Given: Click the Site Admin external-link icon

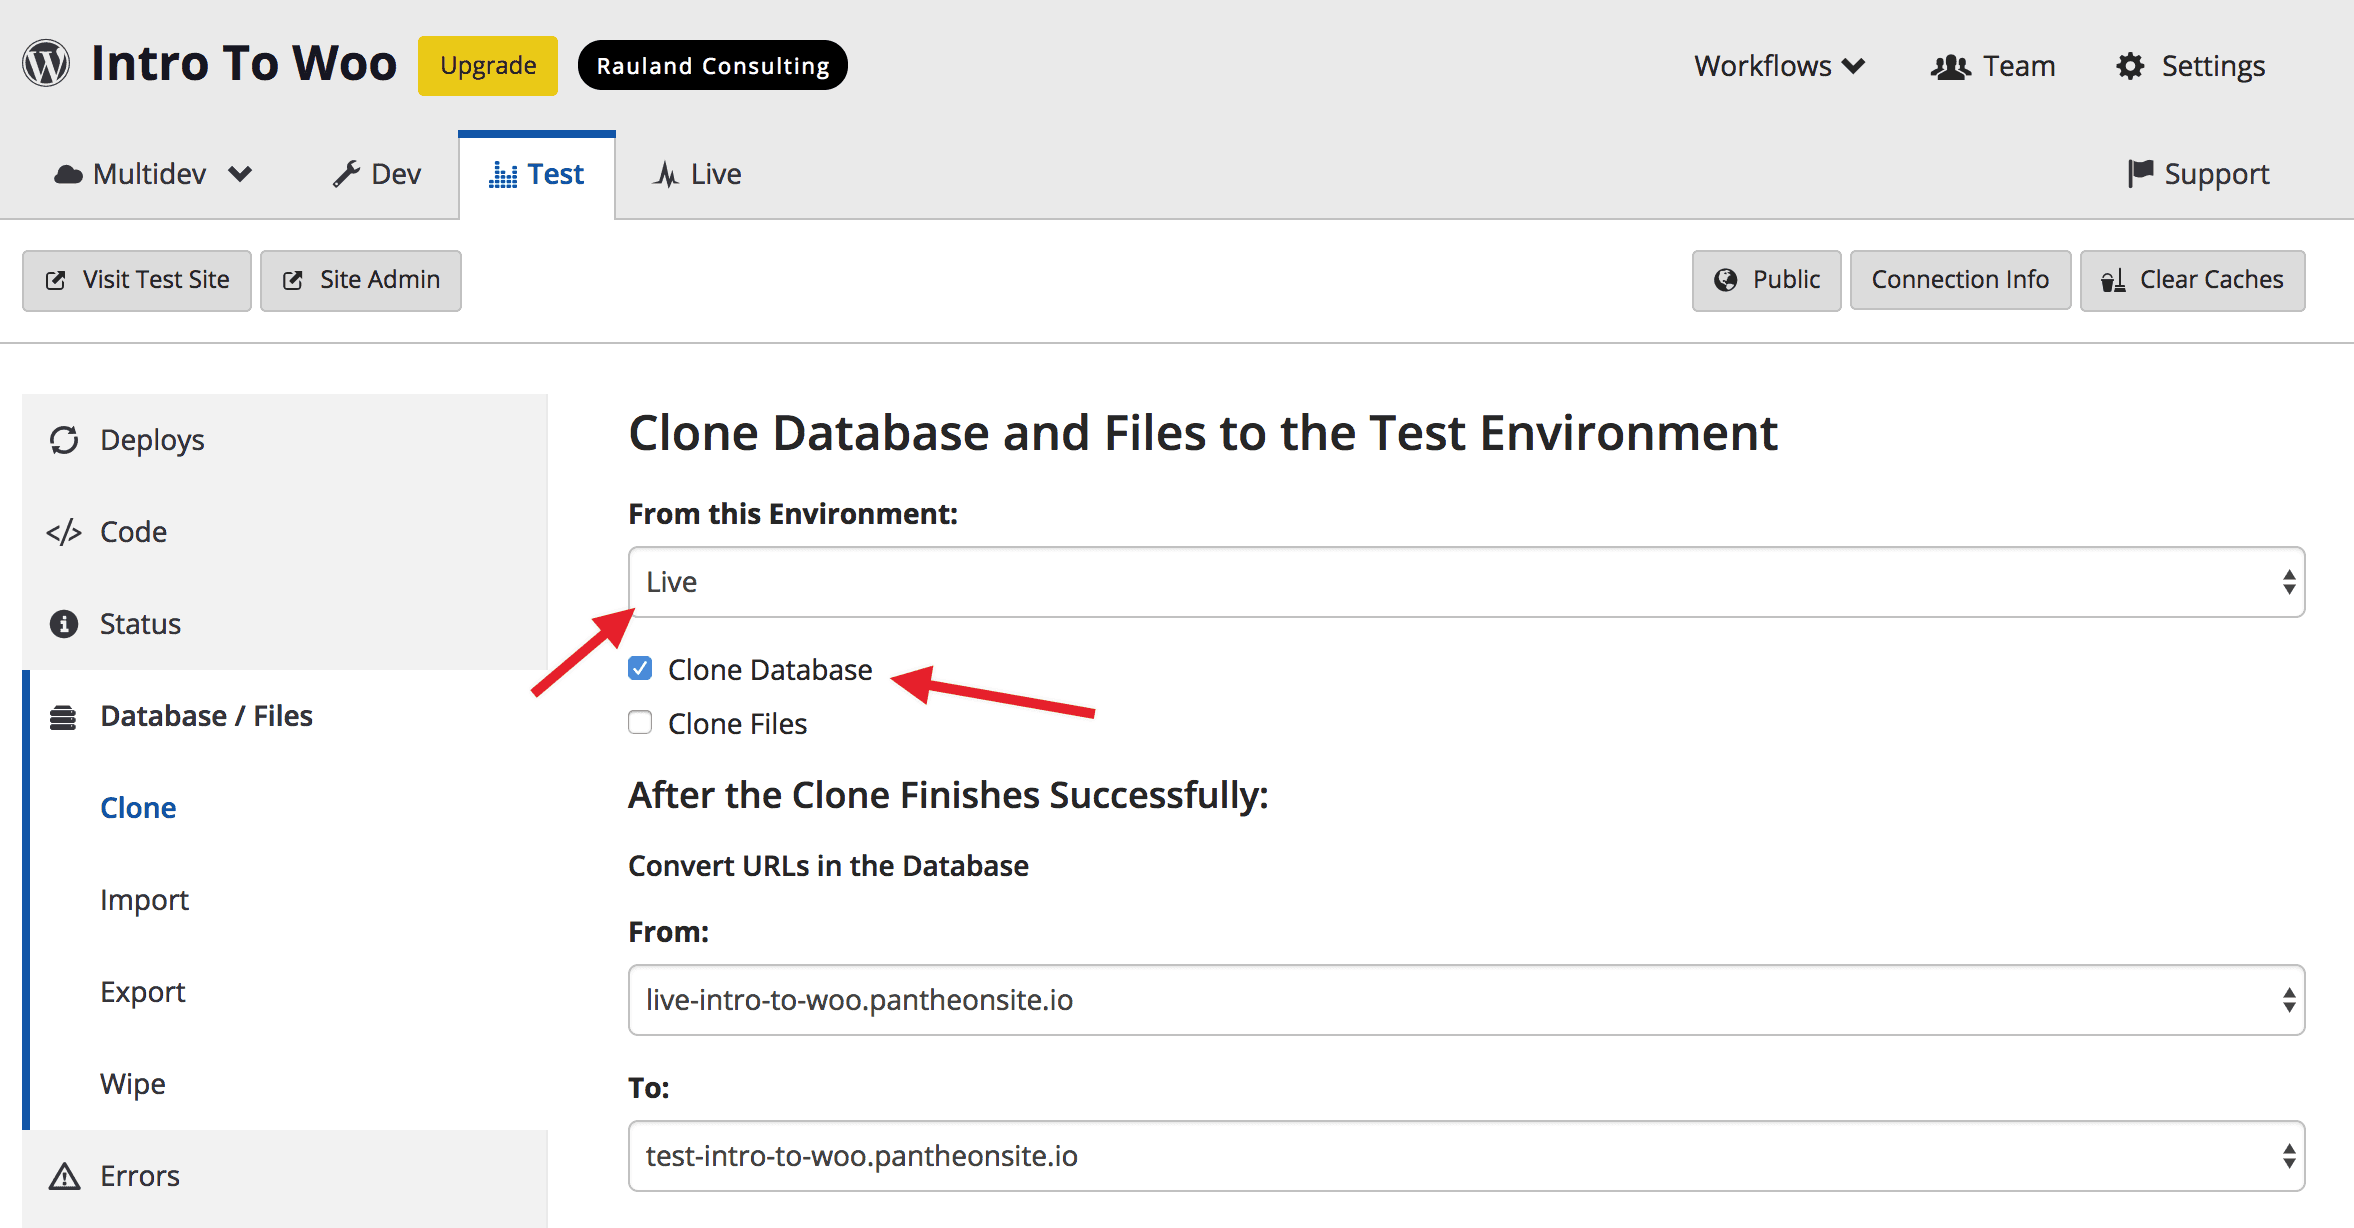Looking at the screenshot, I should coord(293,281).
